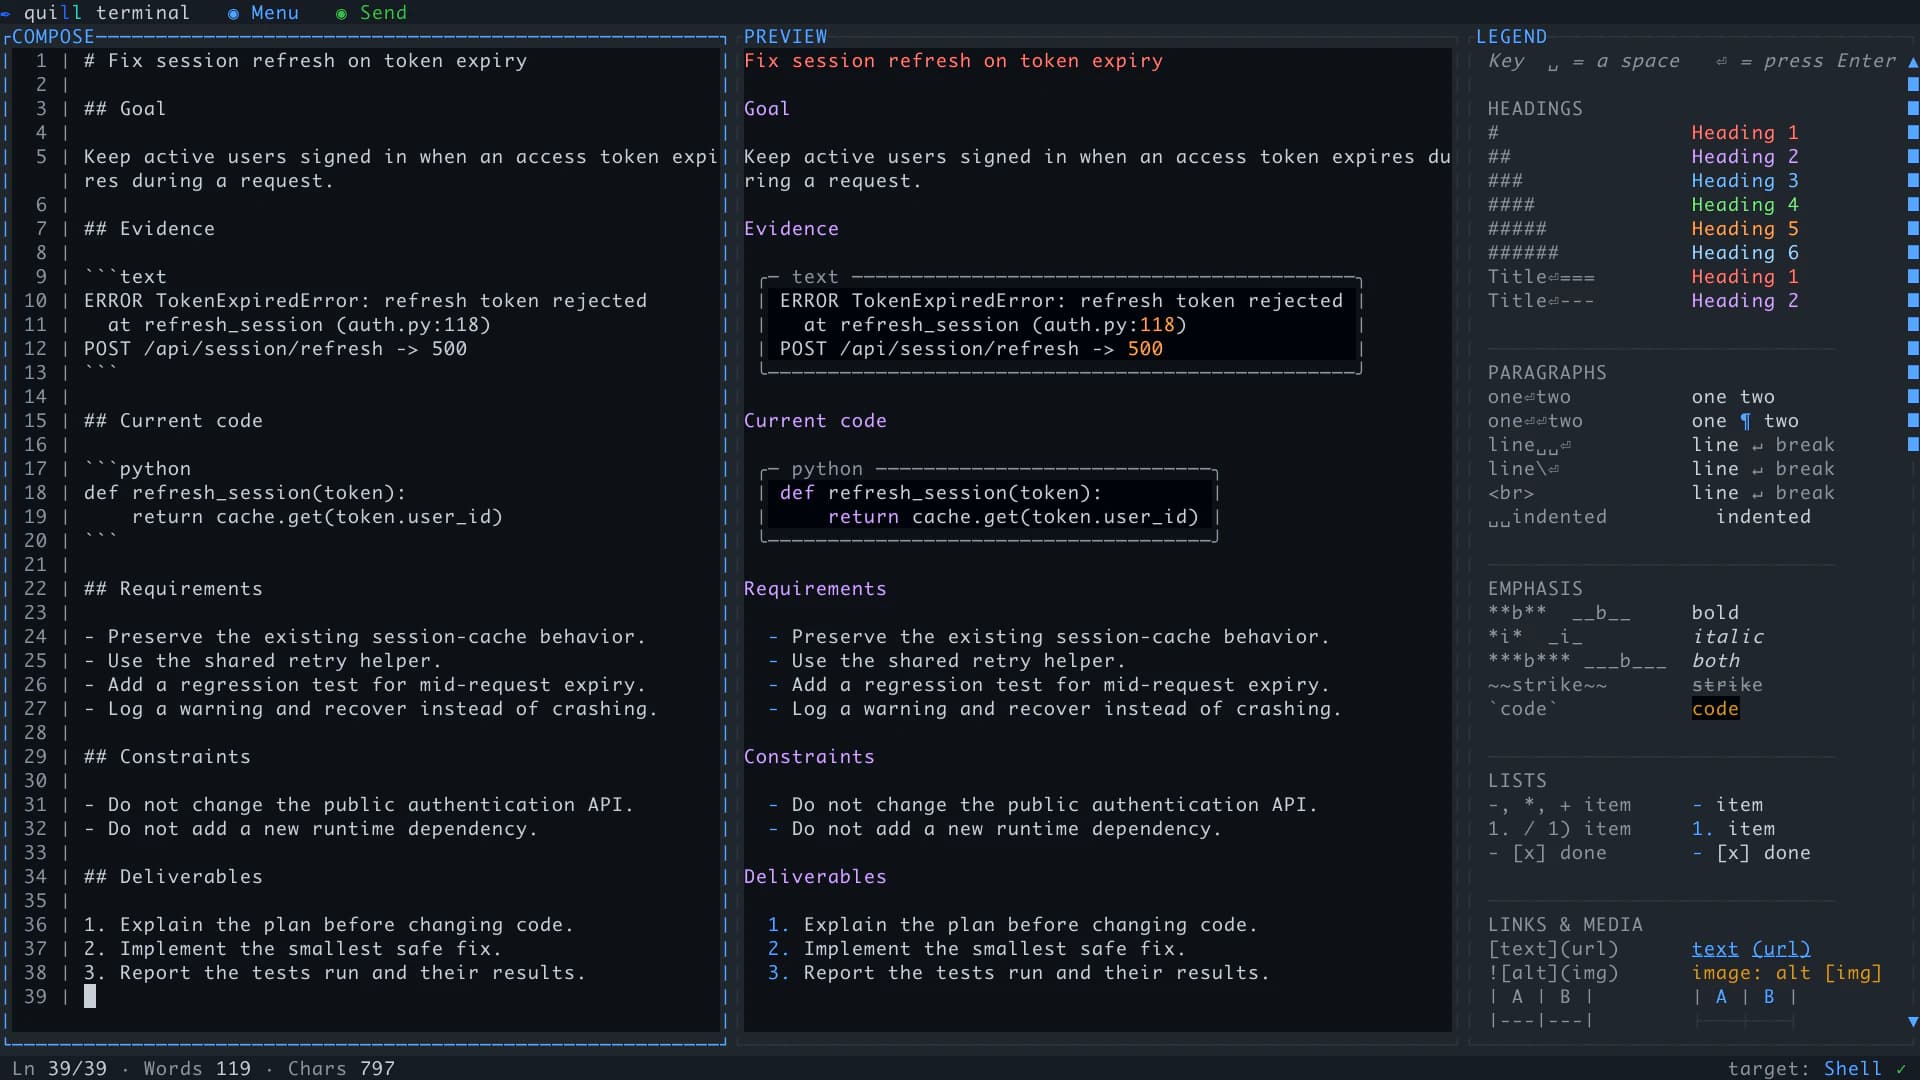This screenshot has height=1080, width=1920.
Task: Click the EMPHASIS section label in legend
Action: coord(1535,589)
